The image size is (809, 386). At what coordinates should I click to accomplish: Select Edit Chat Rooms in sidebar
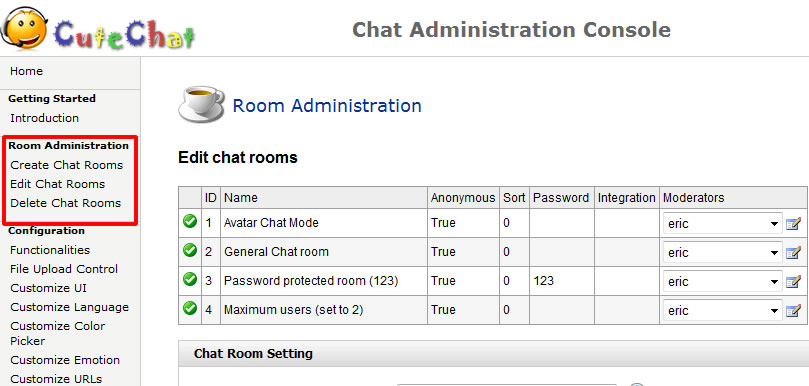57,184
